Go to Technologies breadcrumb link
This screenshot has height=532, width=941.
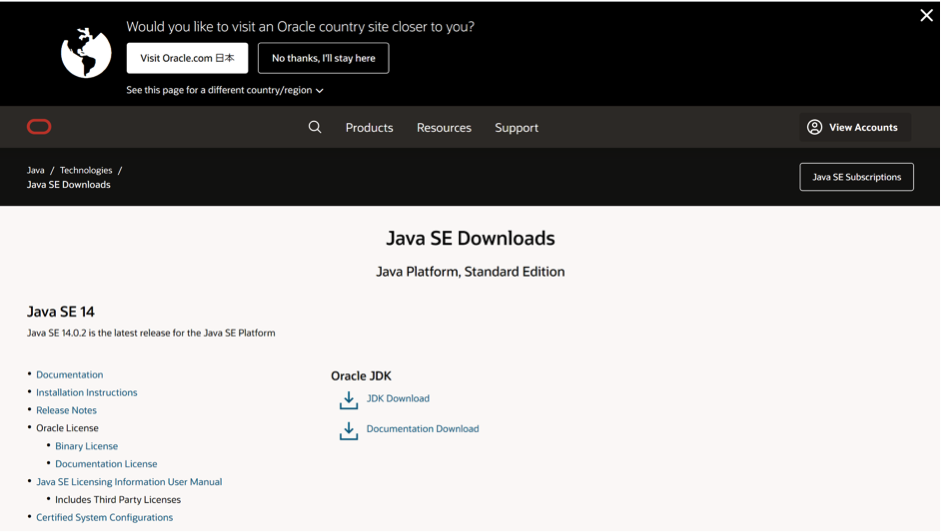[x=86, y=170]
